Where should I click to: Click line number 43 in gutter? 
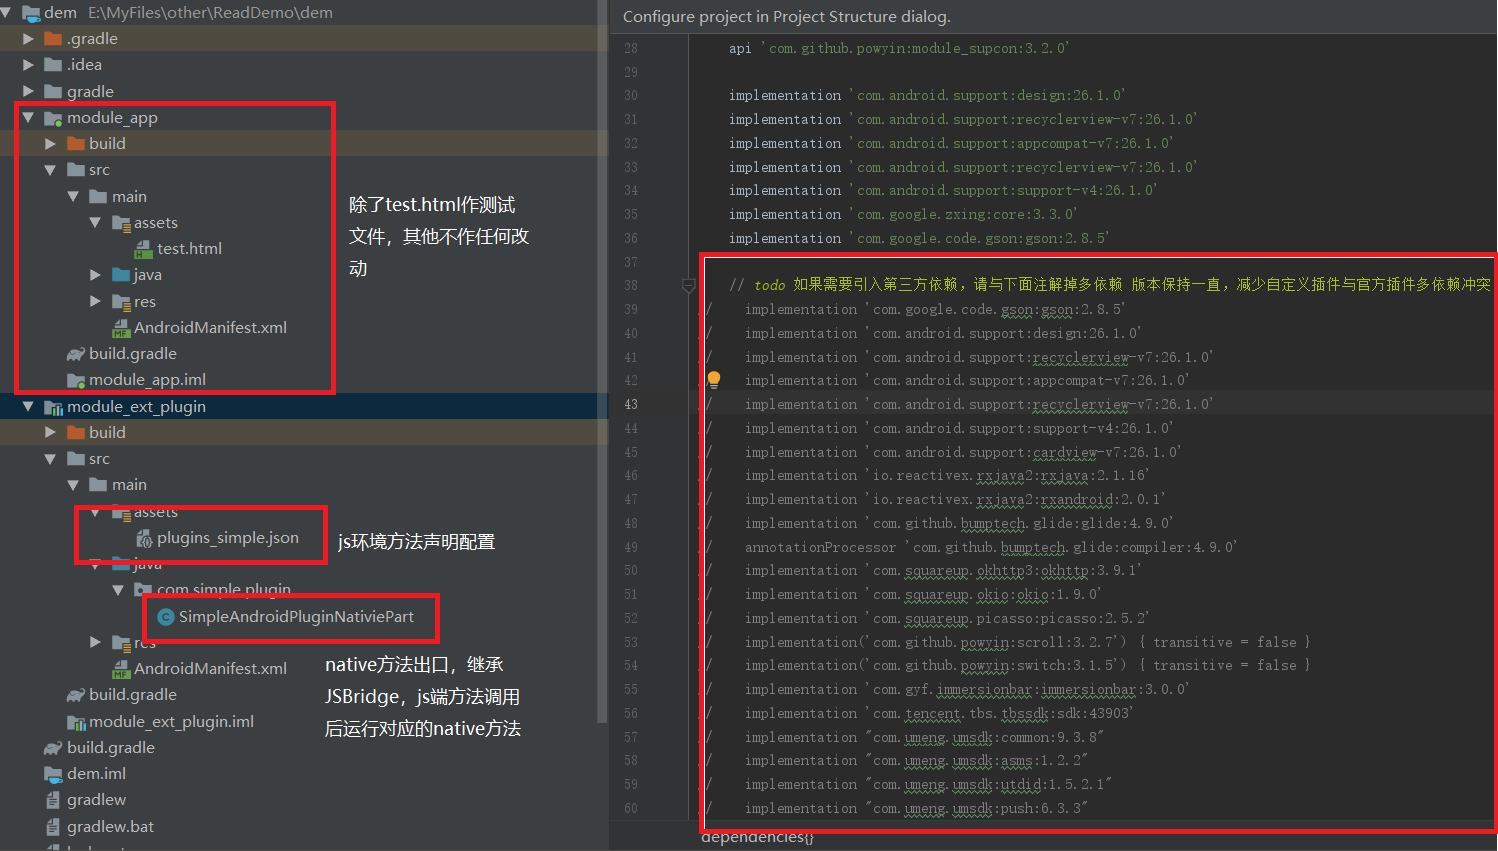[630, 405]
